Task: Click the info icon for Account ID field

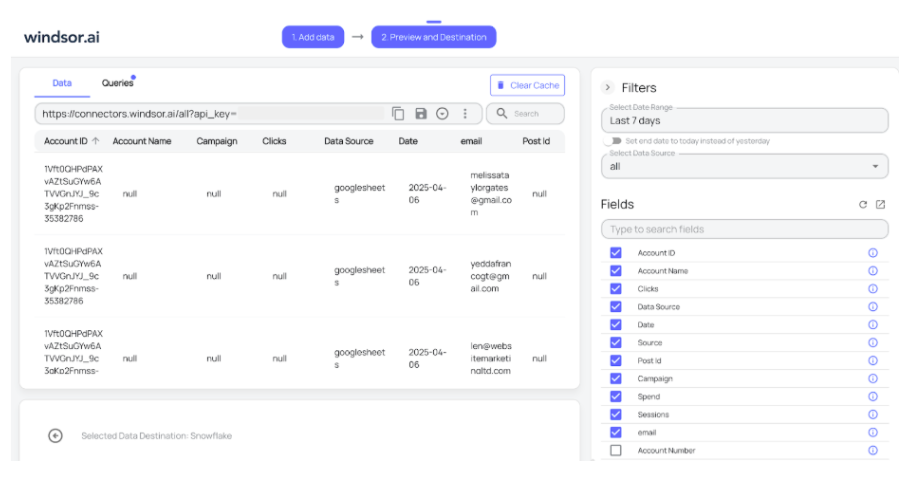Action: click(x=872, y=253)
